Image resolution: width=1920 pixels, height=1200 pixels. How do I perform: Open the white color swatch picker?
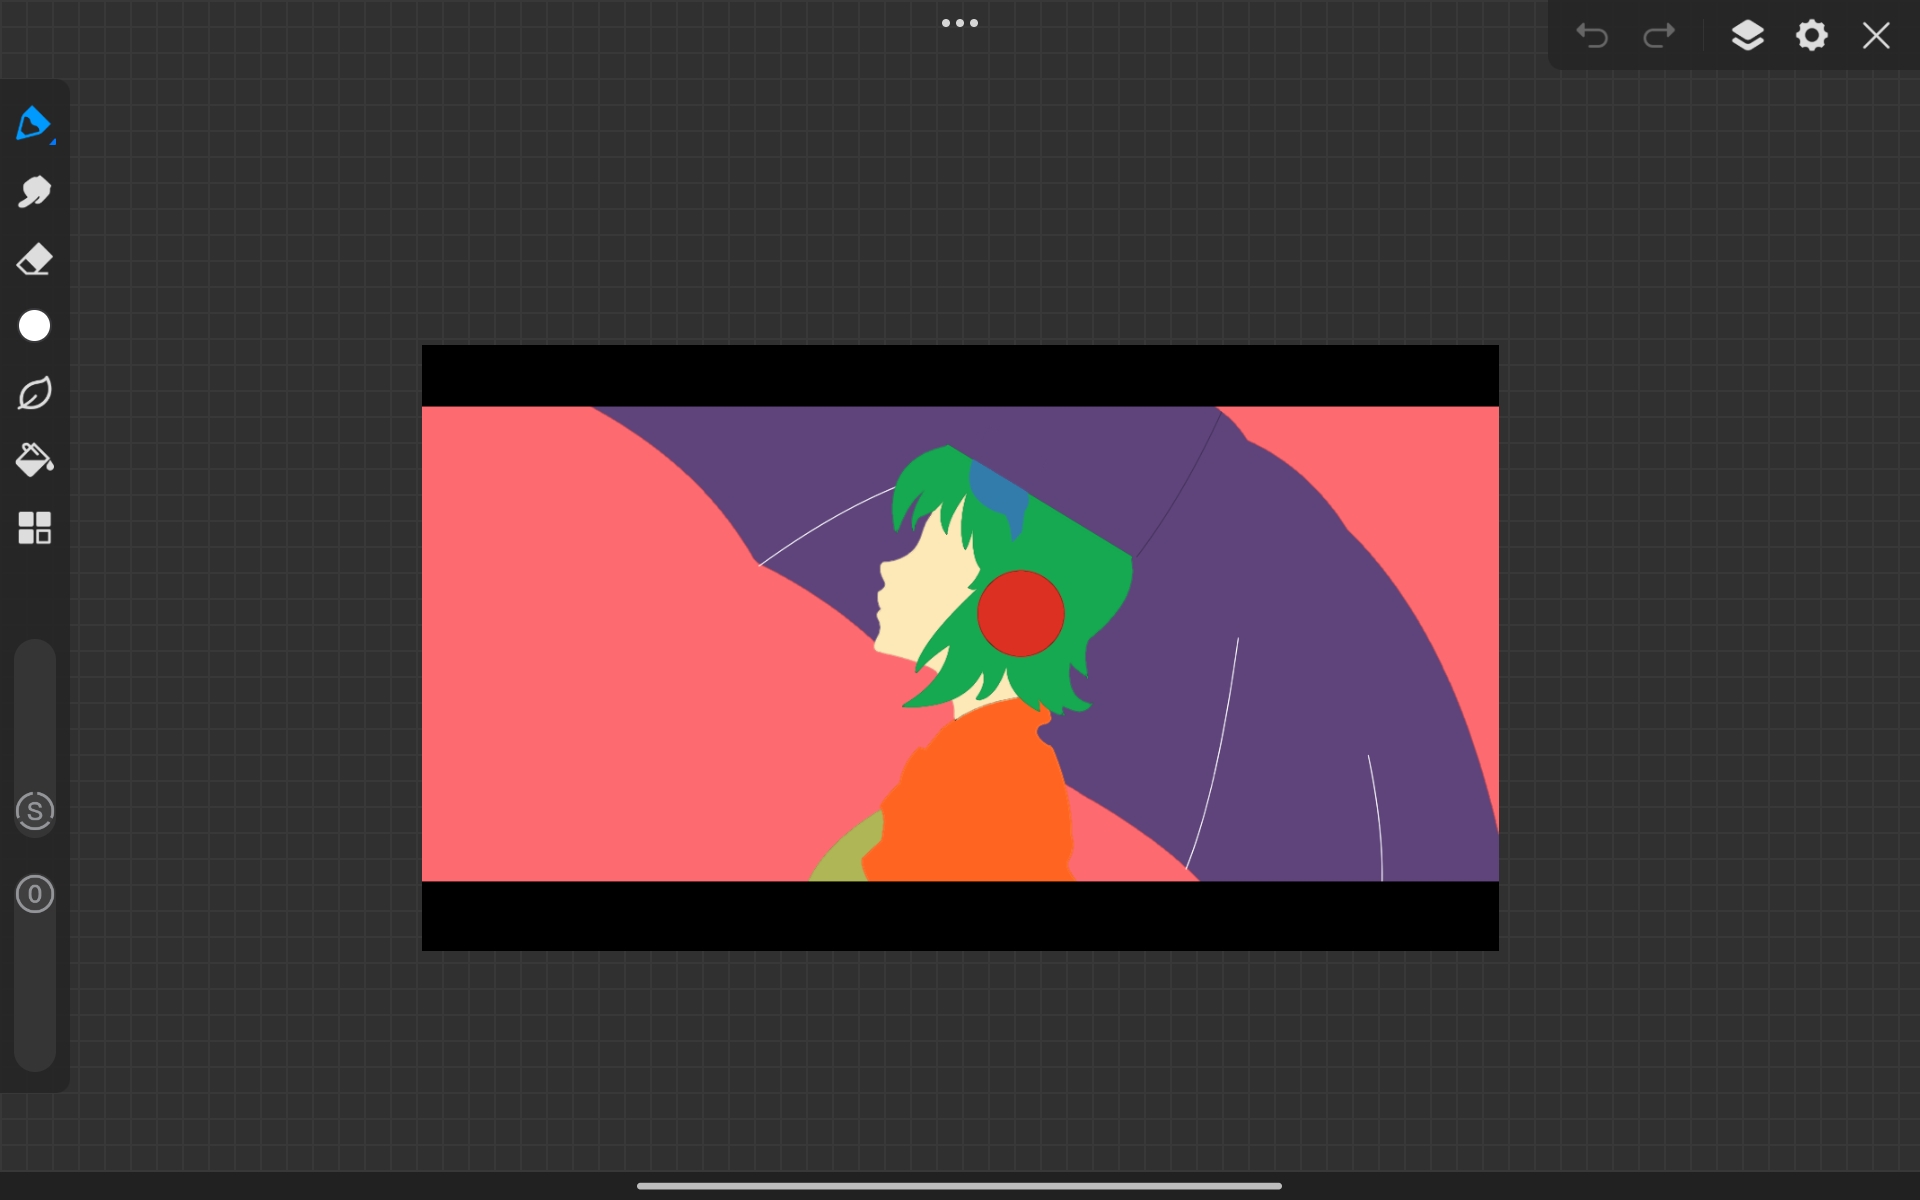tap(34, 326)
